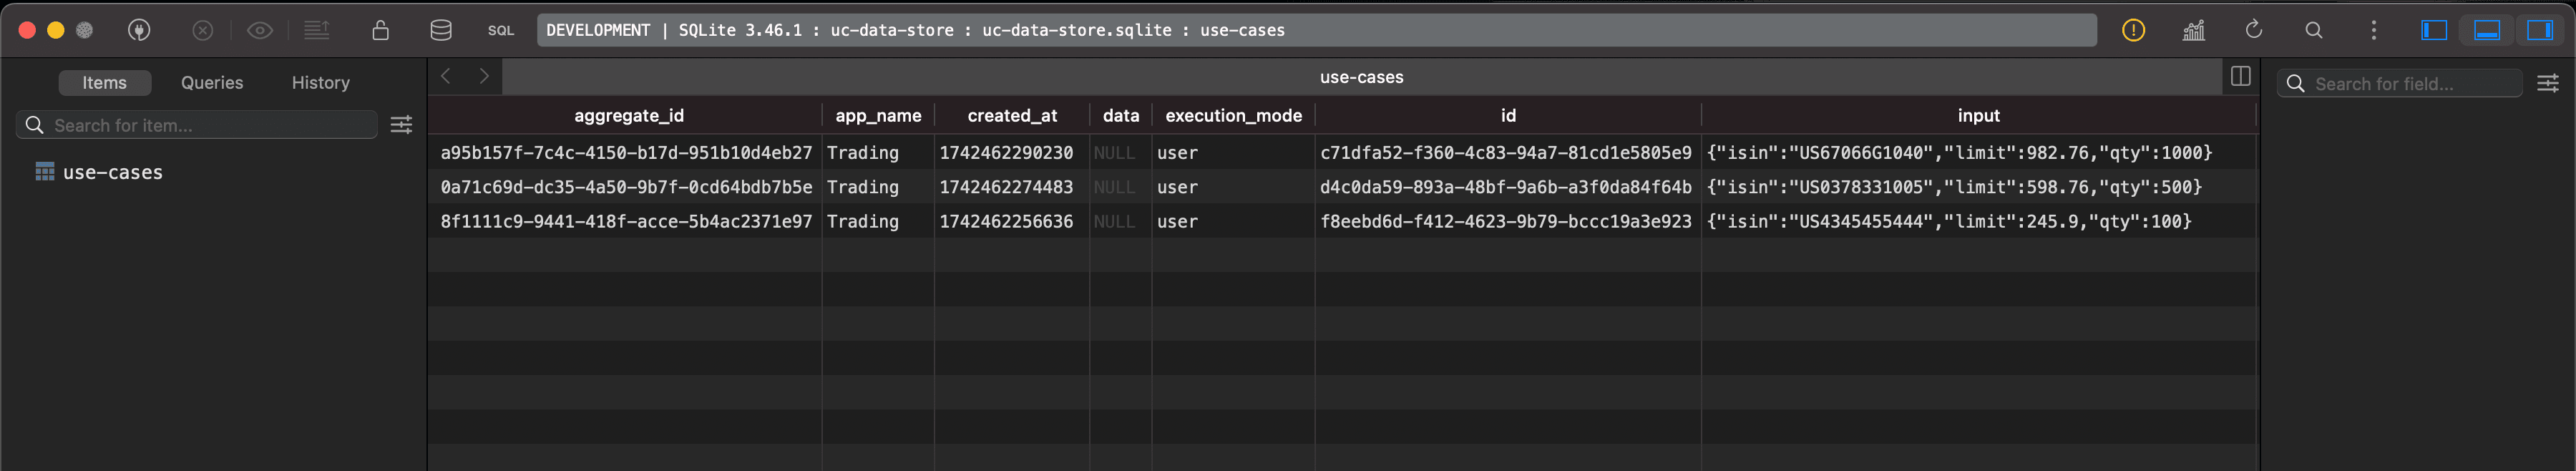Viewport: 2576px width, 471px height.
Task: Toggle the bottom console panel button
Action: pos(2487,30)
